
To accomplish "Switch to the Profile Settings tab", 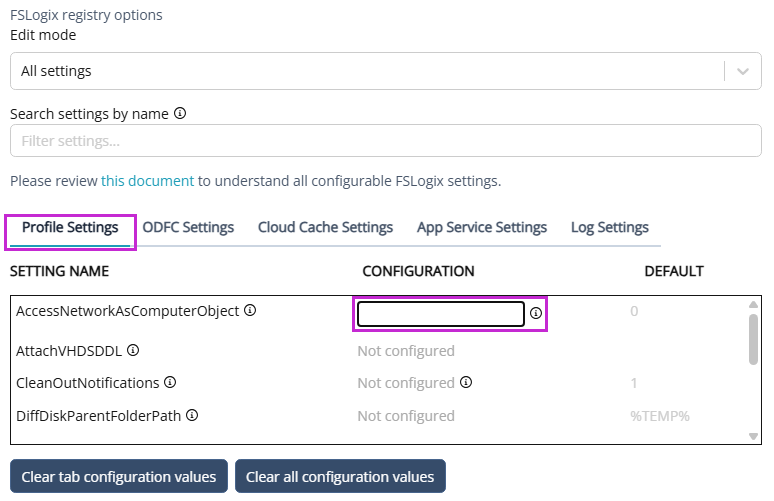I will [70, 227].
